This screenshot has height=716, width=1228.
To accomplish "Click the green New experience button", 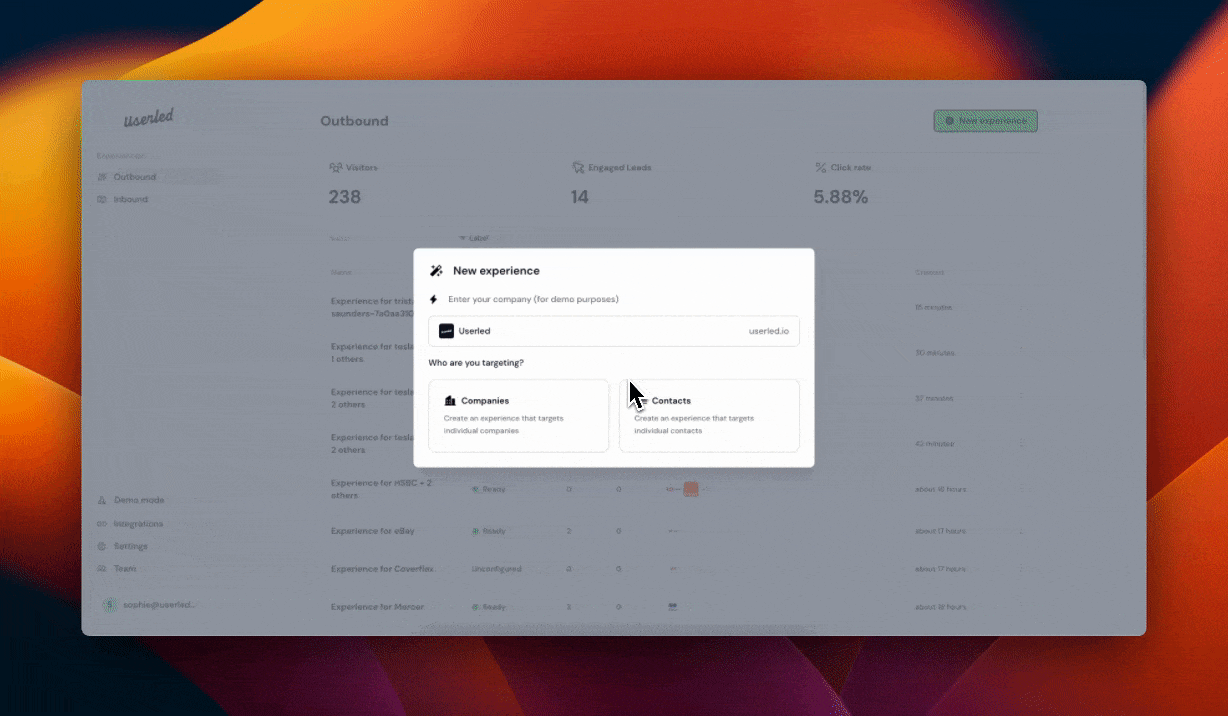I will 985,121.
